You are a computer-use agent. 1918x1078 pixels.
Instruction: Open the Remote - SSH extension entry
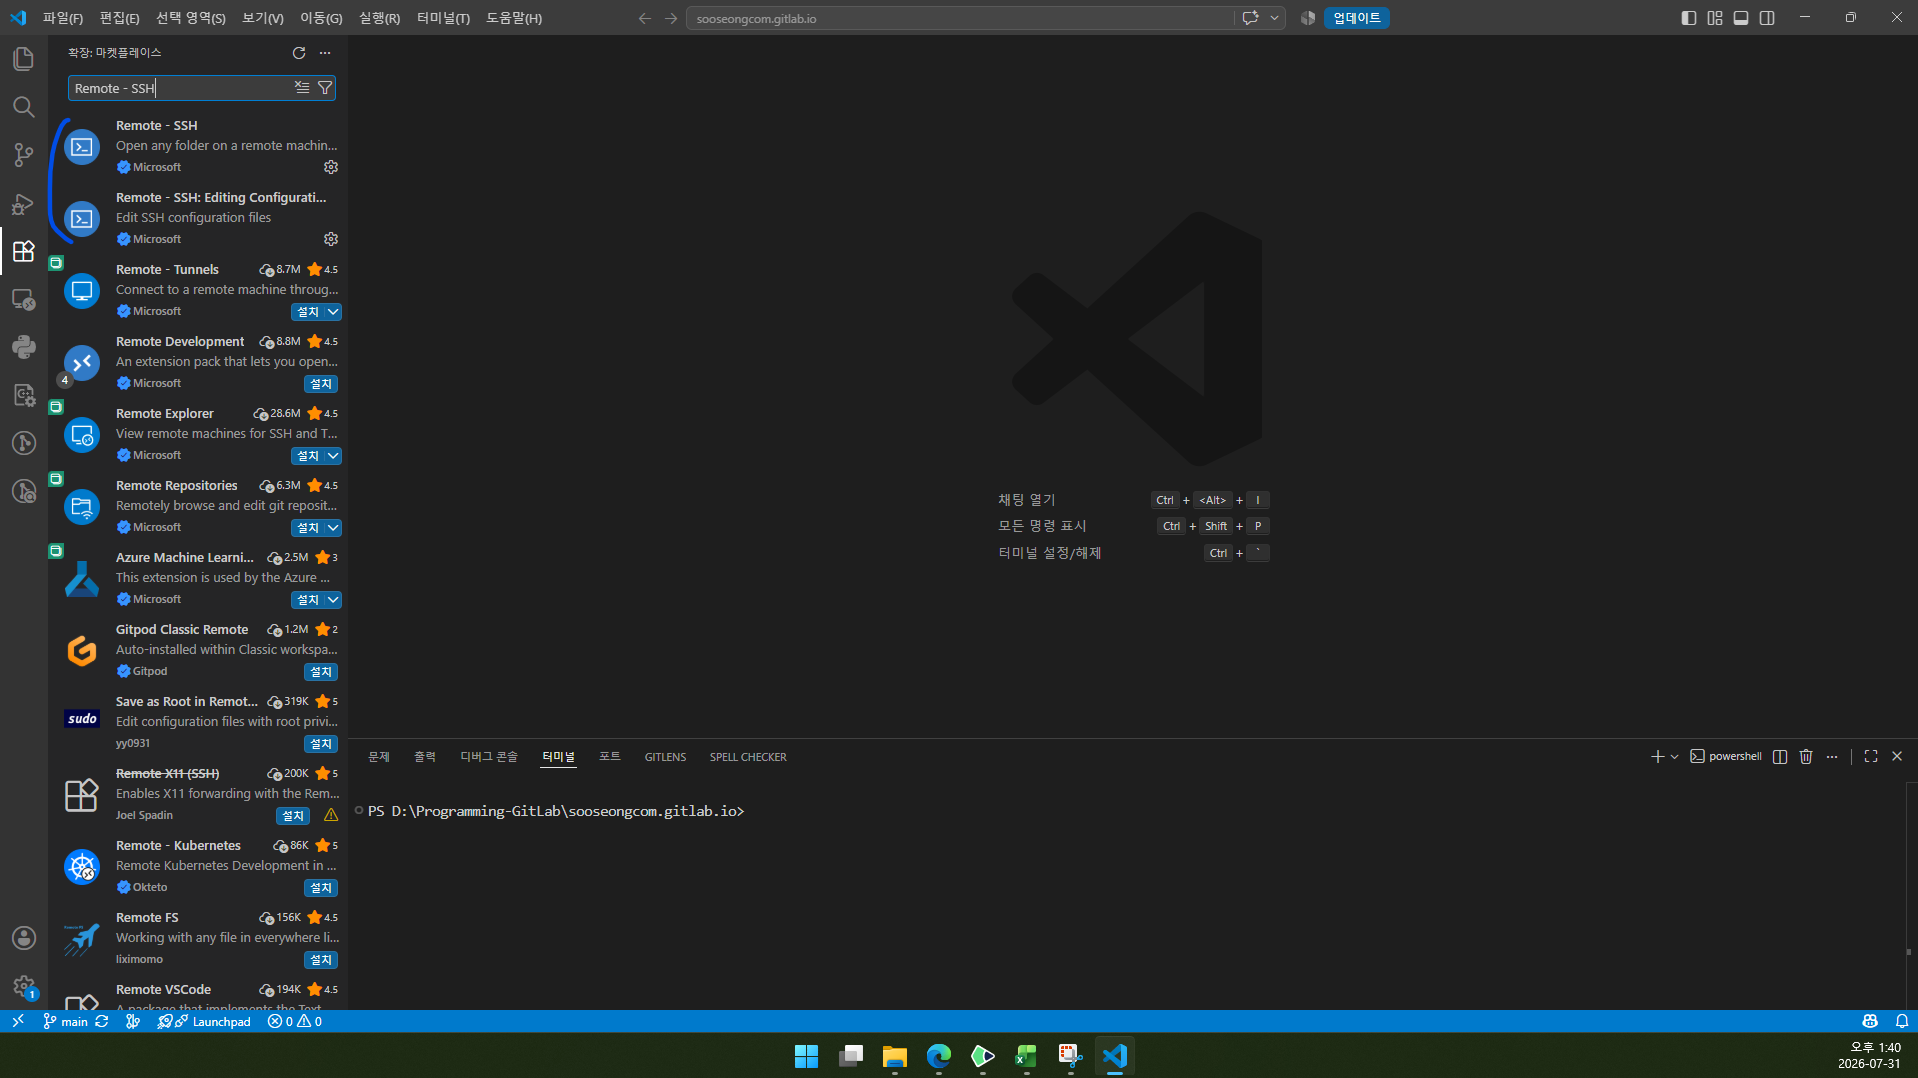click(200, 147)
